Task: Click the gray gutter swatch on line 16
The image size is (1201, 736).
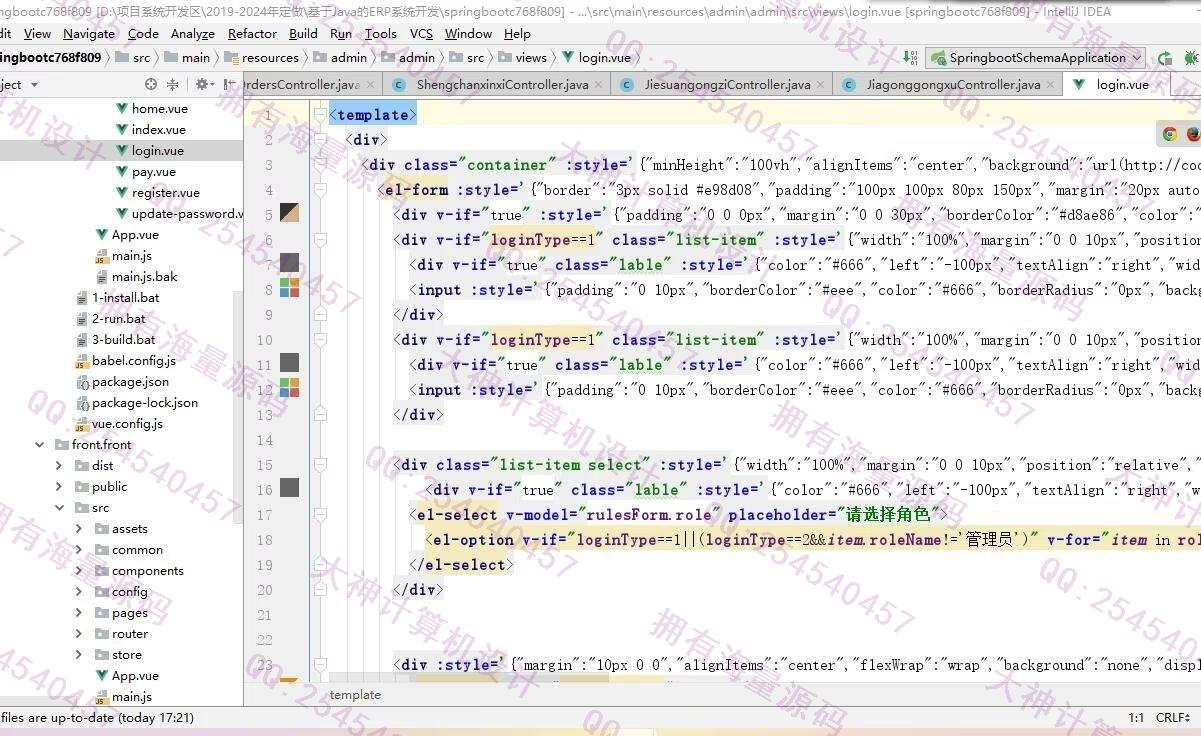Action: click(x=289, y=488)
